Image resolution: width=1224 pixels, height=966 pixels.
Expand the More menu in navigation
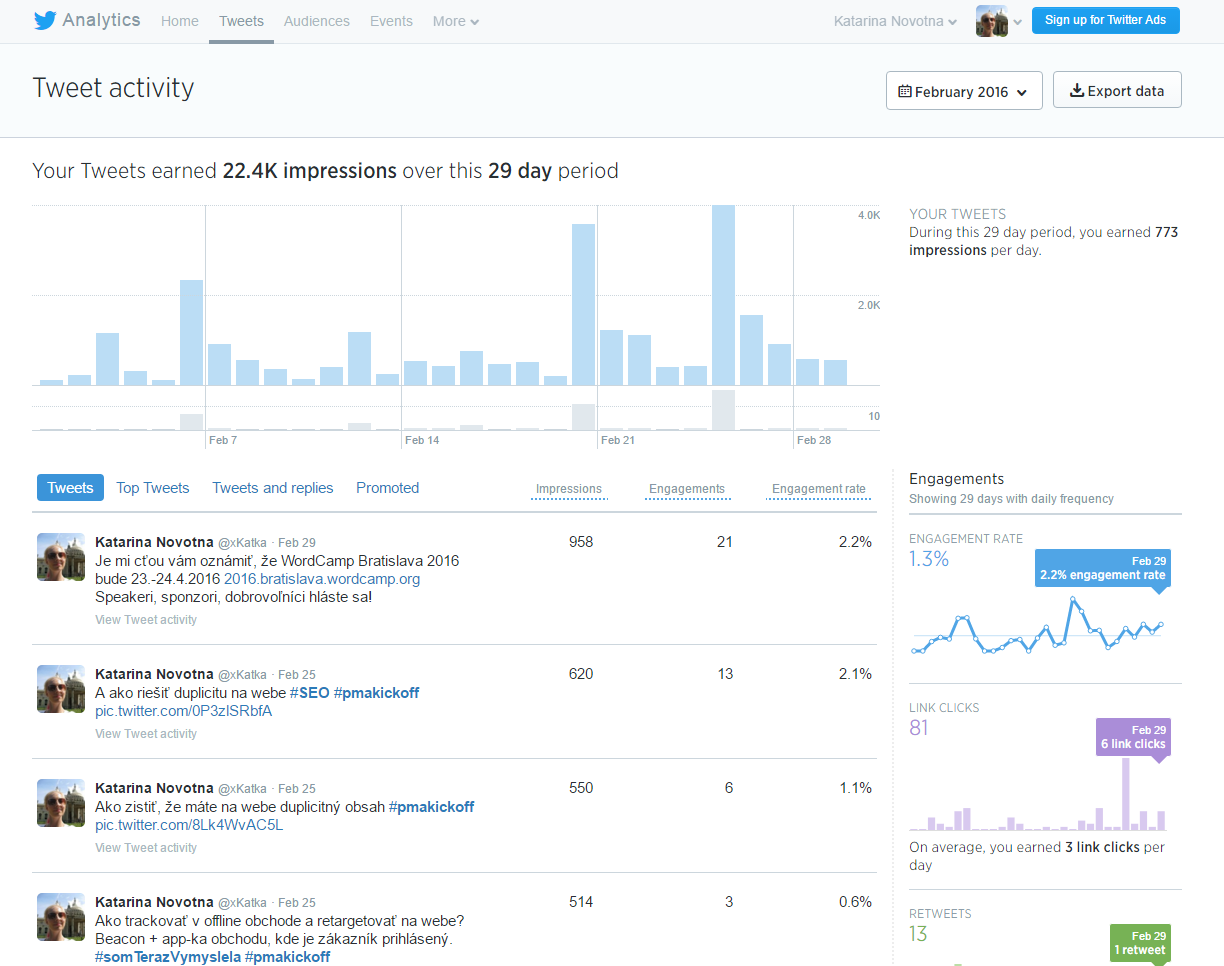(x=456, y=21)
